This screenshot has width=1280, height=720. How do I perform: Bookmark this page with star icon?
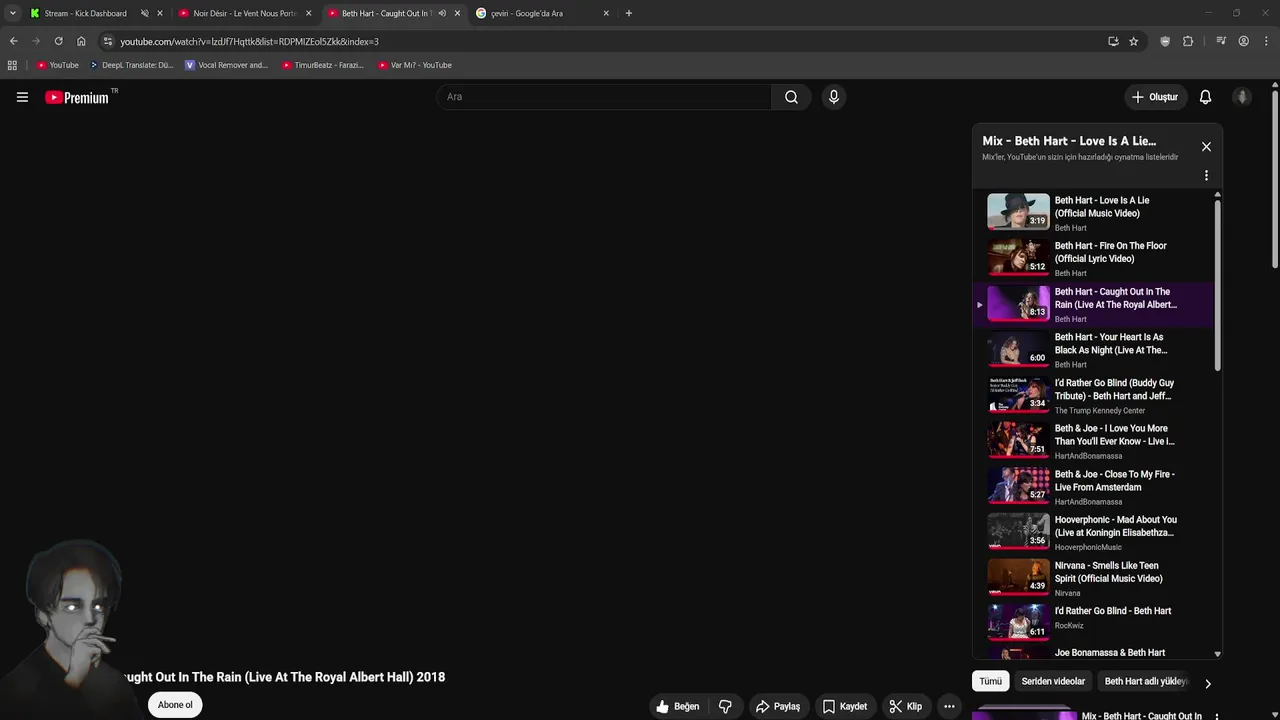point(1133,41)
